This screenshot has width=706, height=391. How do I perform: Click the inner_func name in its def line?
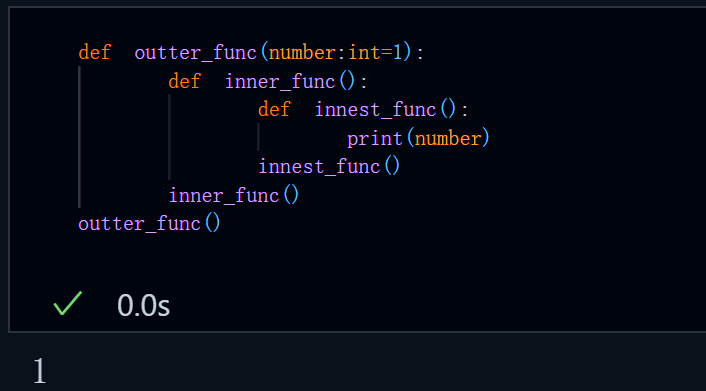(x=280, y=82)
